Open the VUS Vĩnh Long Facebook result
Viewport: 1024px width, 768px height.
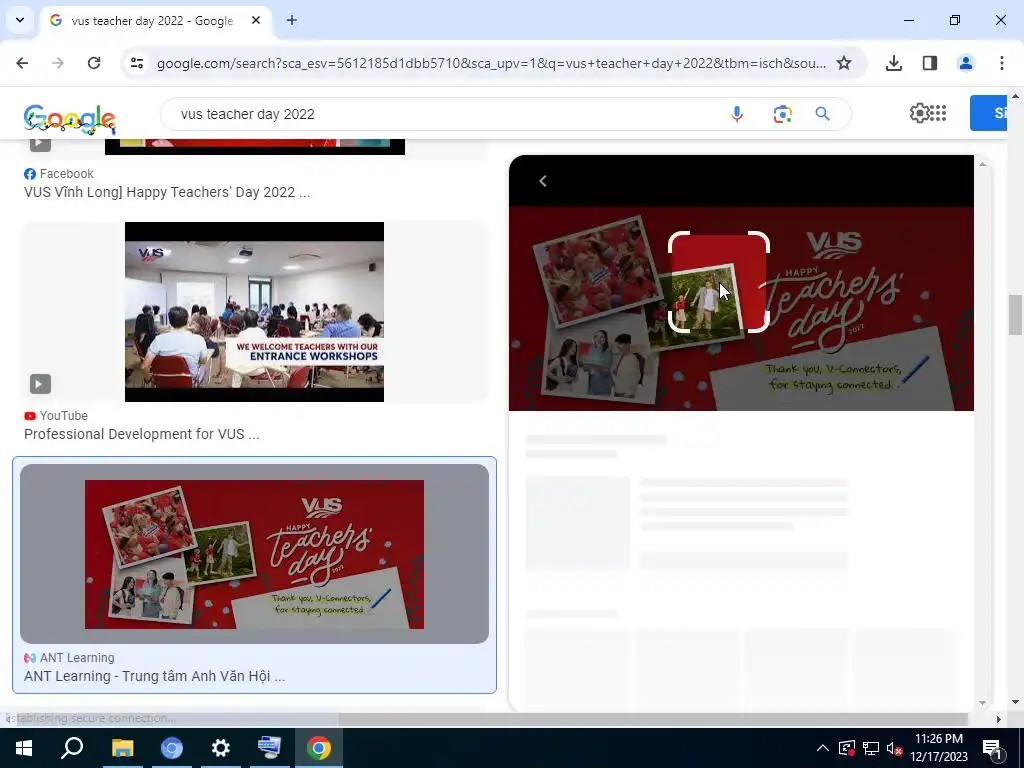click(x=167, y=192)
